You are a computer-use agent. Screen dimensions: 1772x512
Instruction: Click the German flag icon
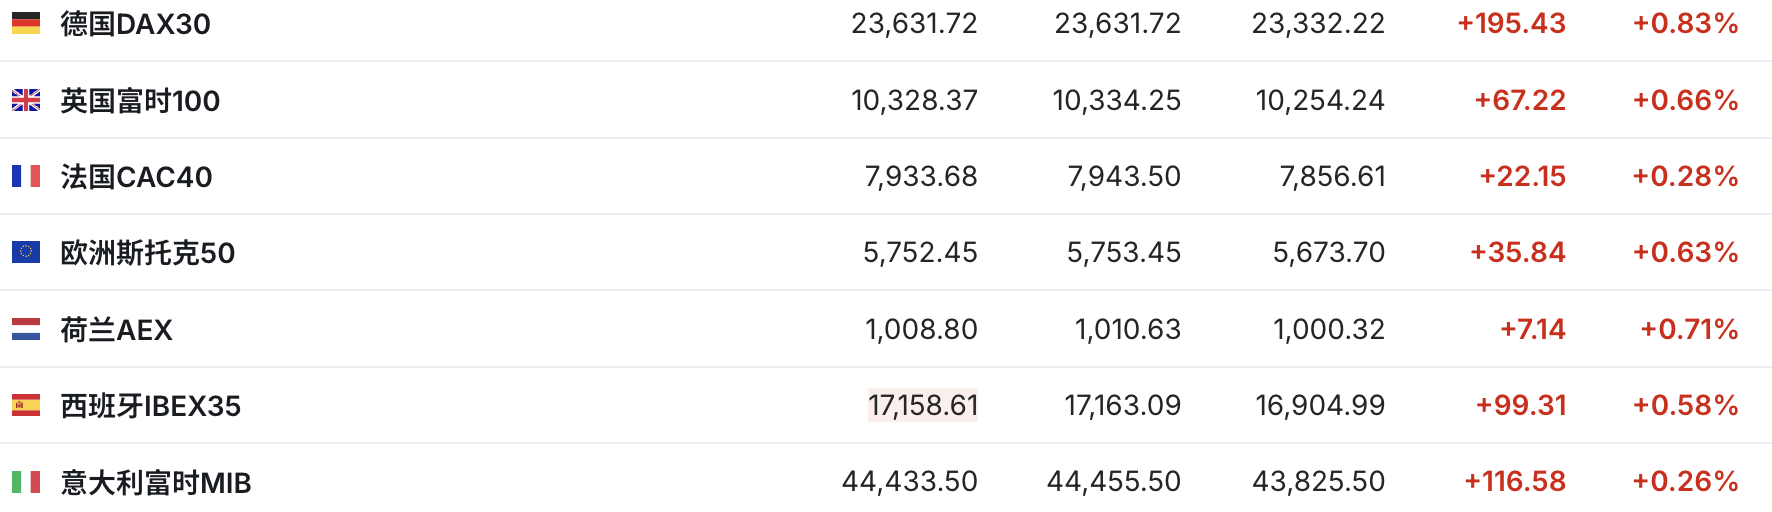pyautogui.click(x=26, y=23)
